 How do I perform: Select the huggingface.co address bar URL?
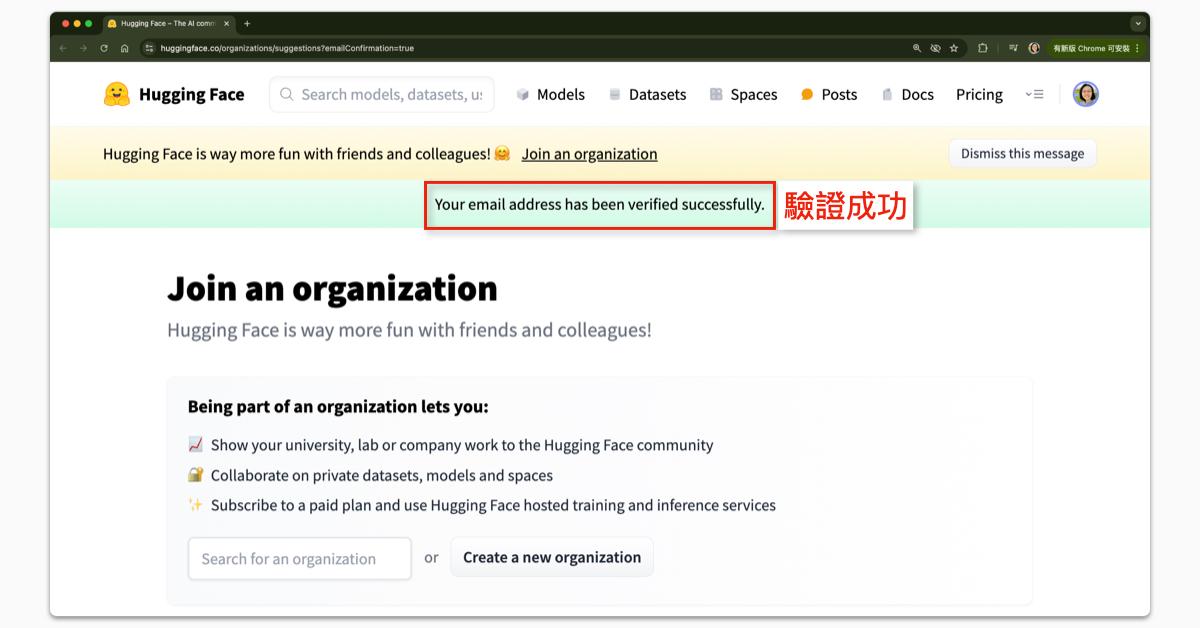pos(287,48)
